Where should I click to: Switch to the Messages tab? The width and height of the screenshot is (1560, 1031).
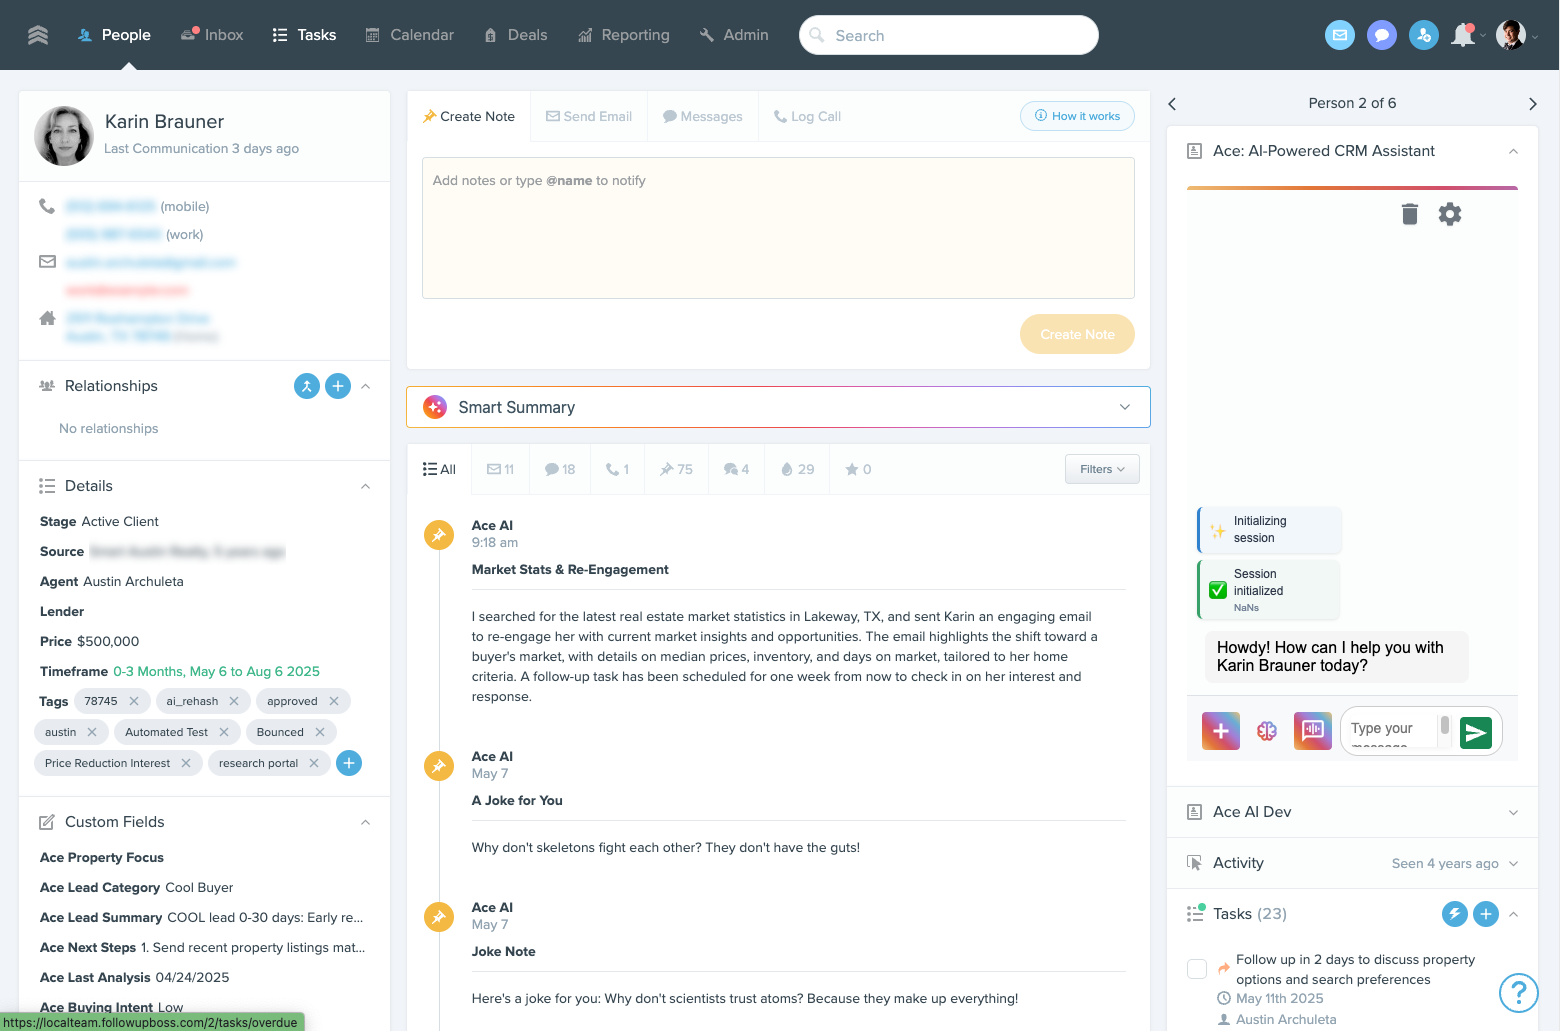pos(703,117)
